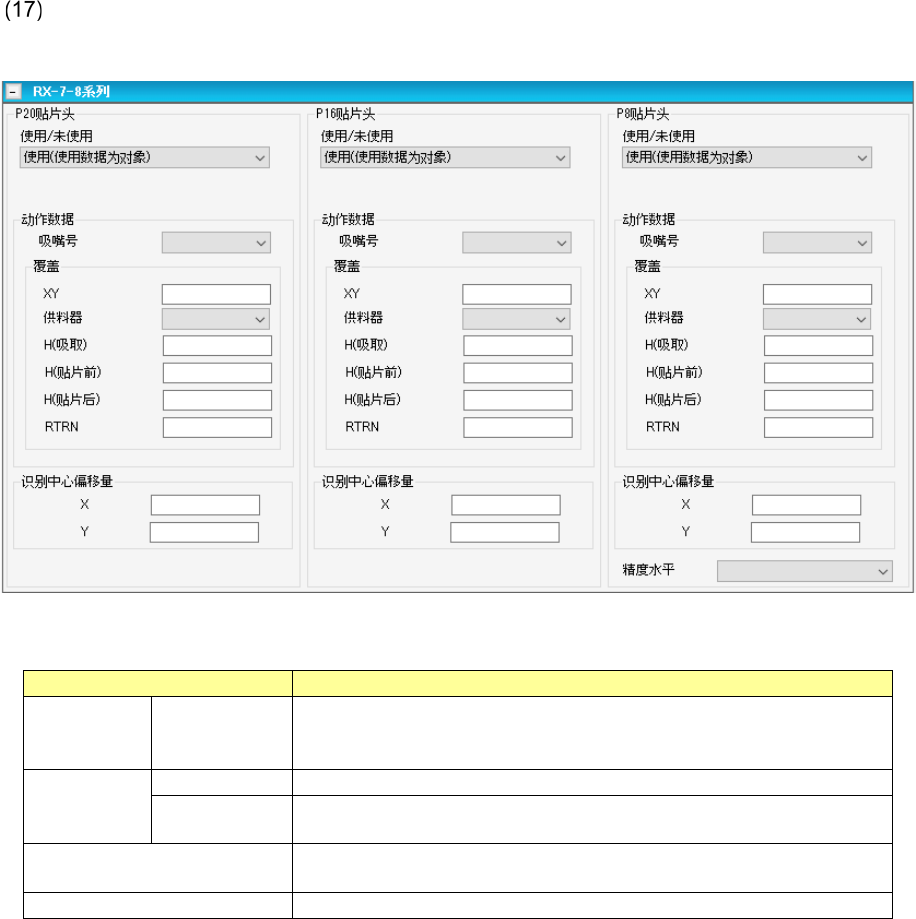Click P20贴片头 H(贴片后) input field
Viewport: 916px width, 919px height.
click(x=217, y=400)
